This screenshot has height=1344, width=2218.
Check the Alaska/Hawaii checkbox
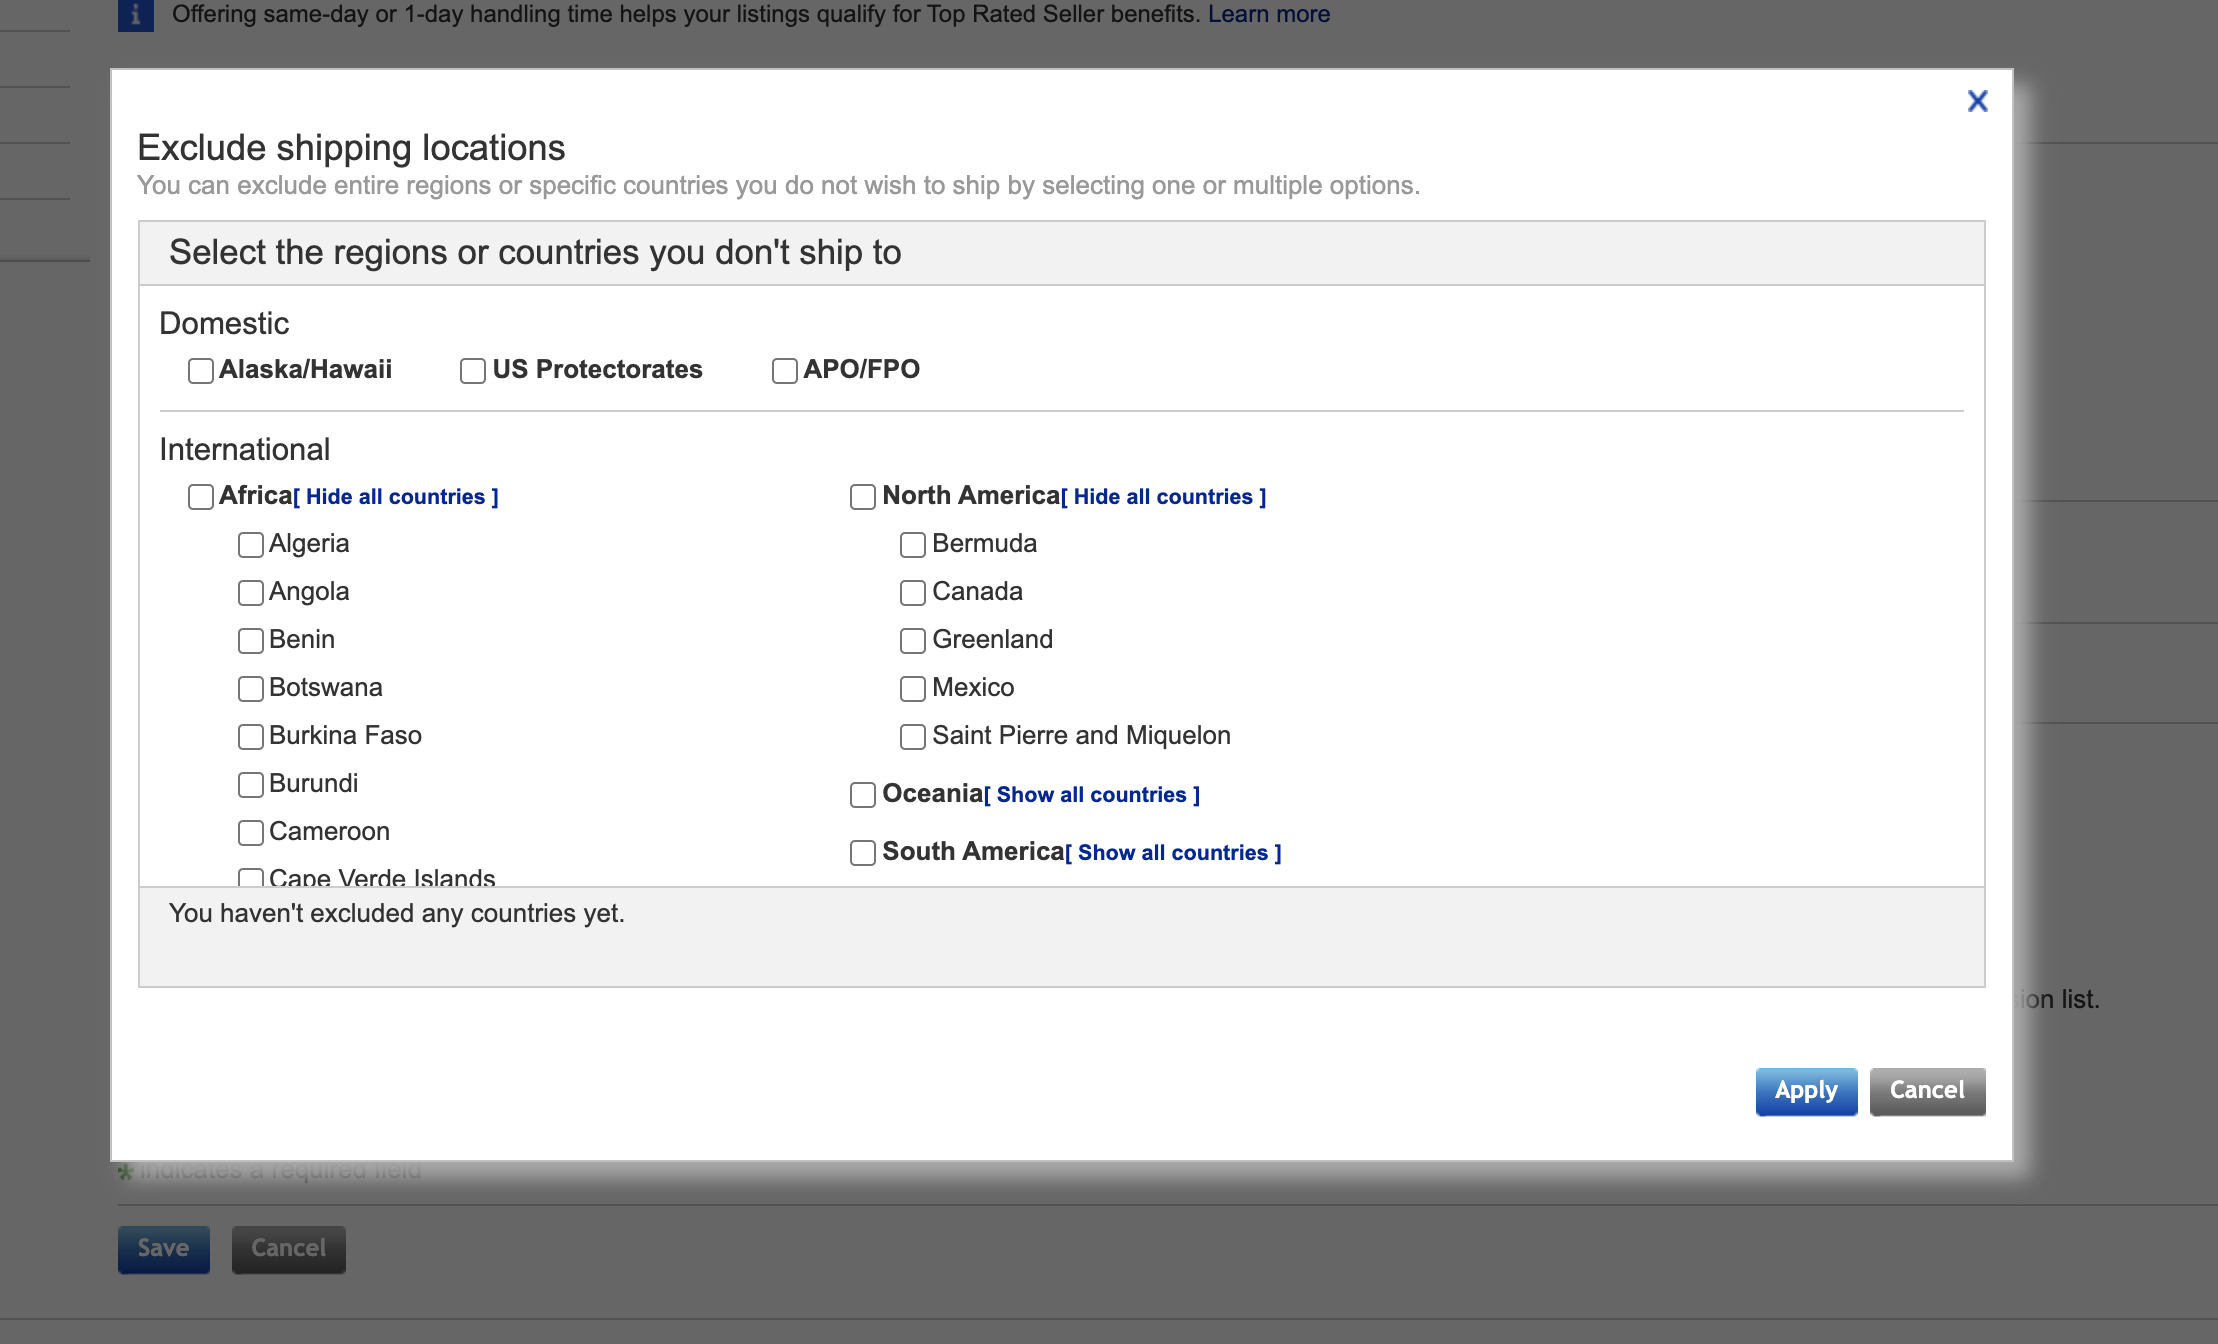(x=201, y=371)
